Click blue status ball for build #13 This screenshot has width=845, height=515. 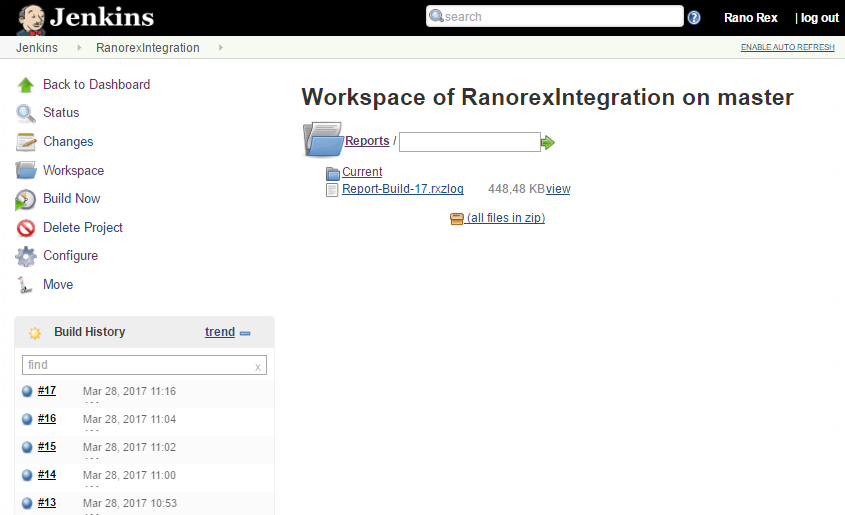27,503
